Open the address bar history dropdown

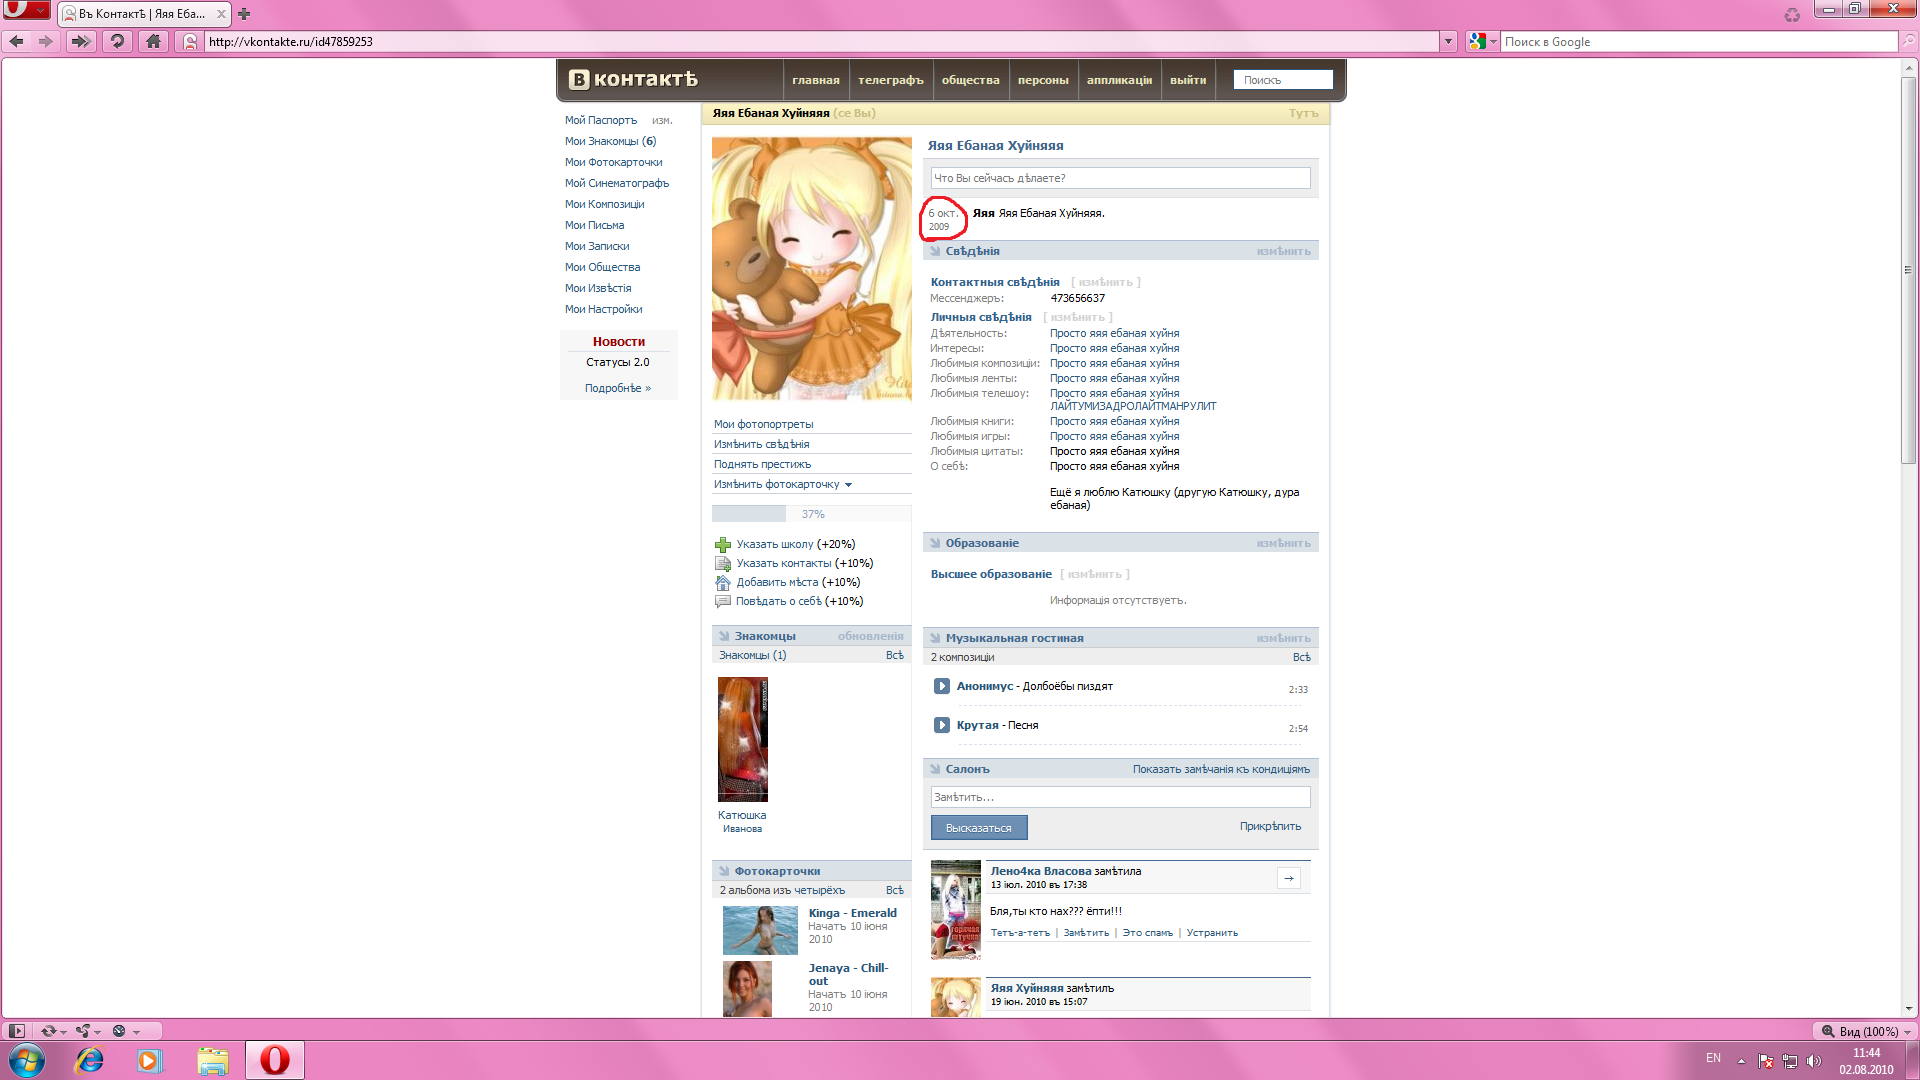point(1448,41)
